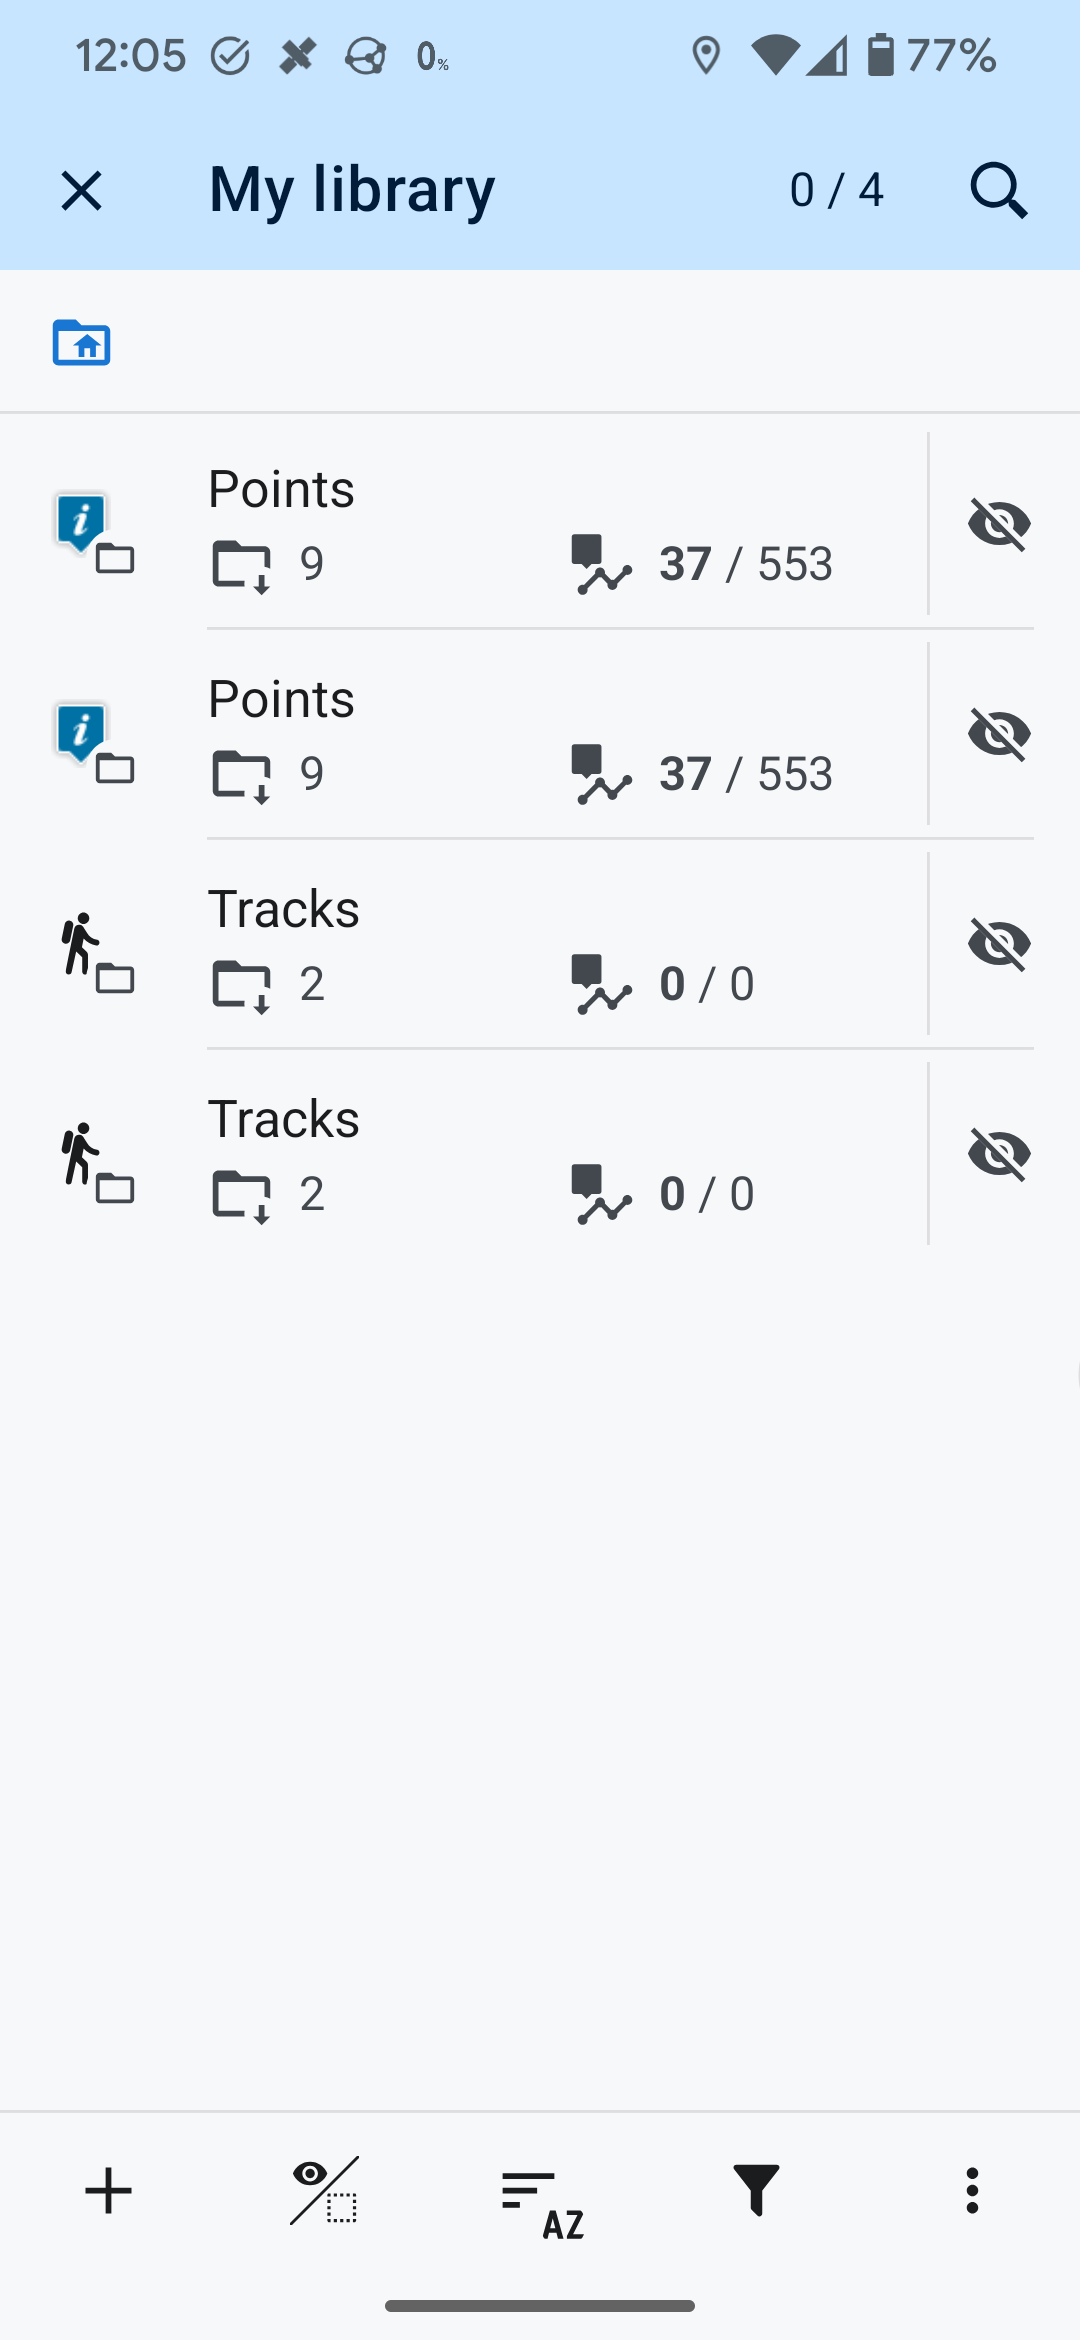Open the A-Z sort options
The height and width of the screenshot is (2340, 1080).
tap(540, 2192)
